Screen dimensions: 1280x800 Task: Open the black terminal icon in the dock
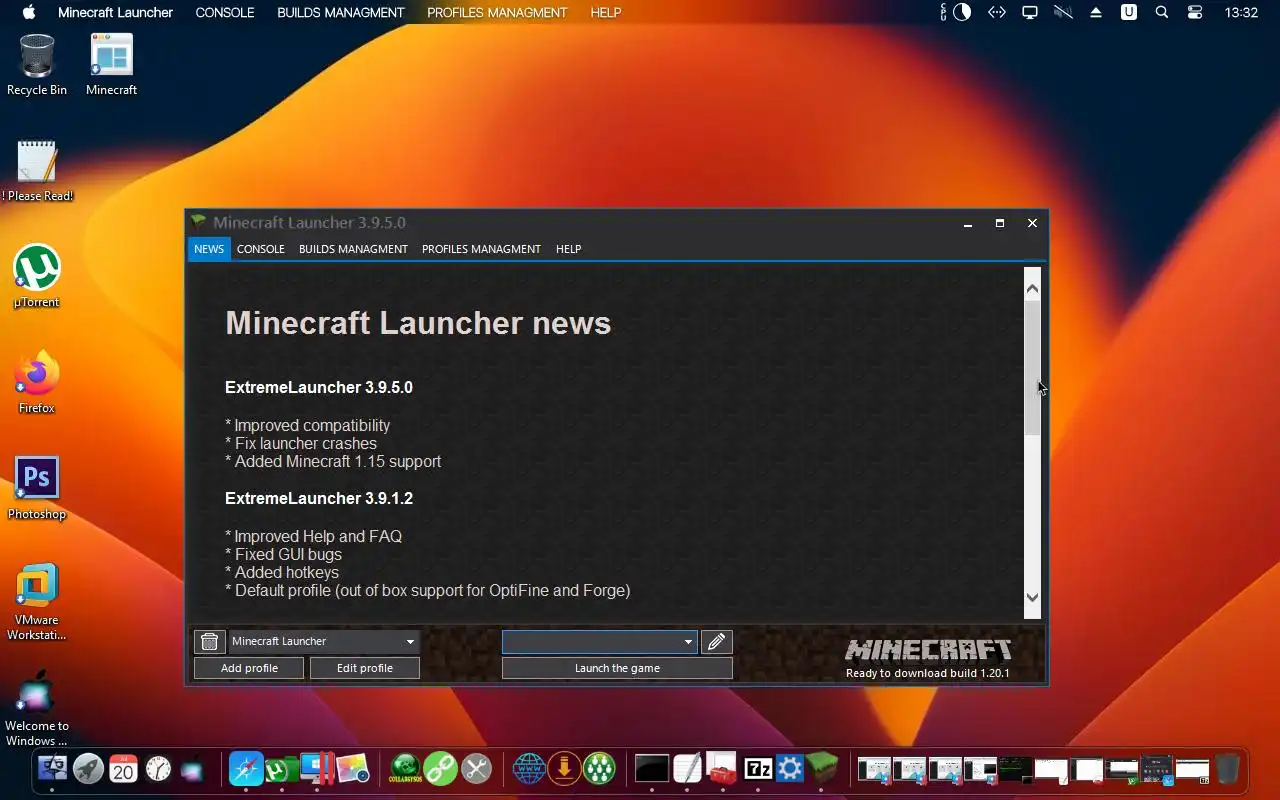click(x=652, y=768)
